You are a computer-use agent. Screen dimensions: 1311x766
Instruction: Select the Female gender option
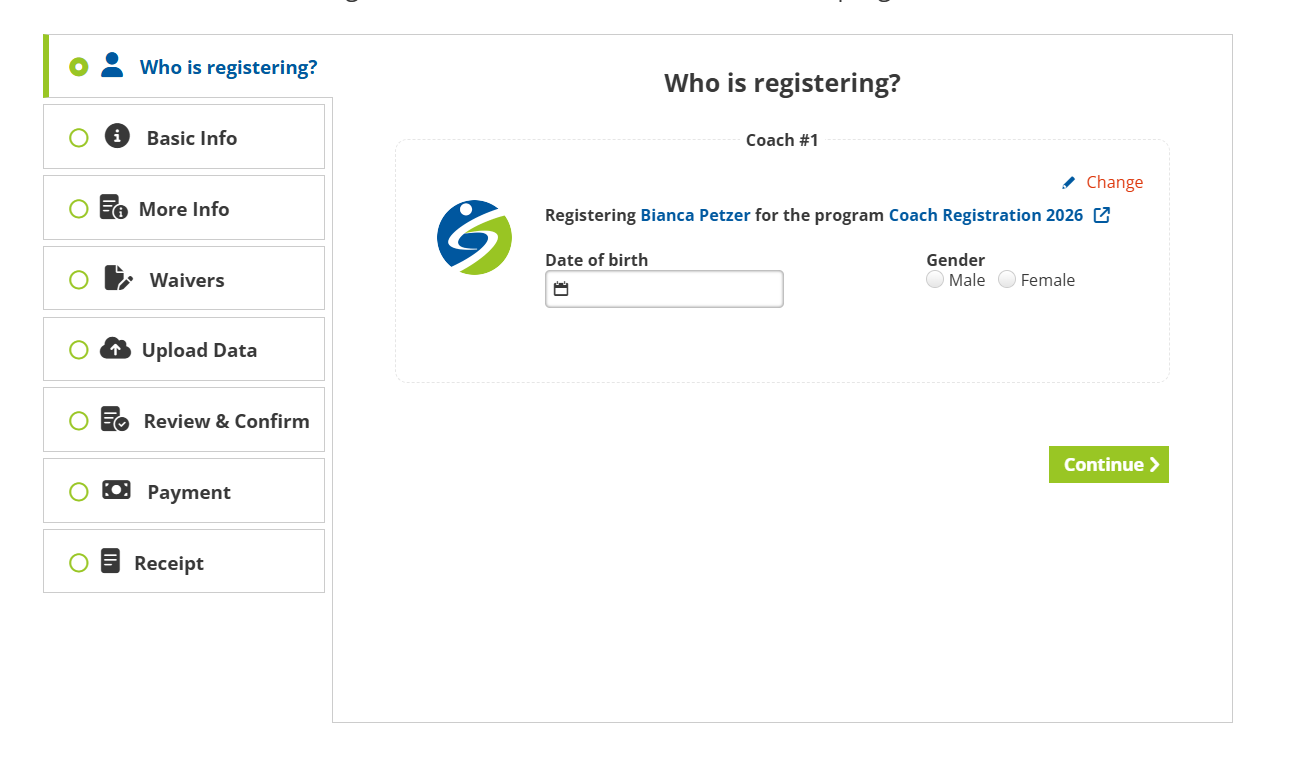1007,280
